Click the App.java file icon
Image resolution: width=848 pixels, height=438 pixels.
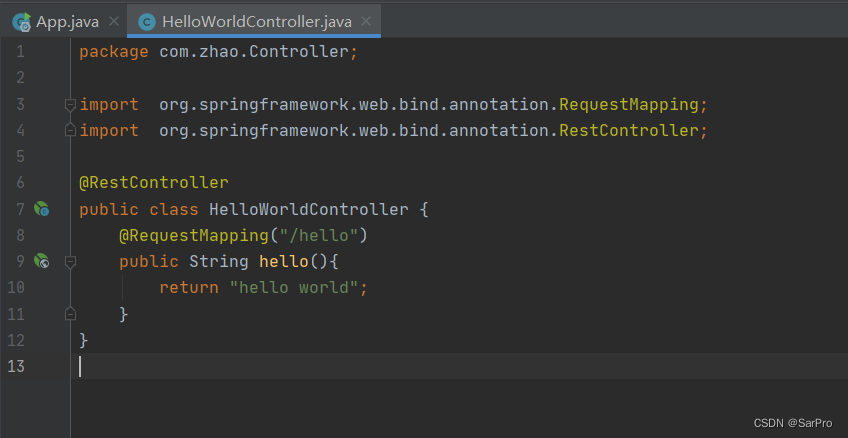[22, 22]
